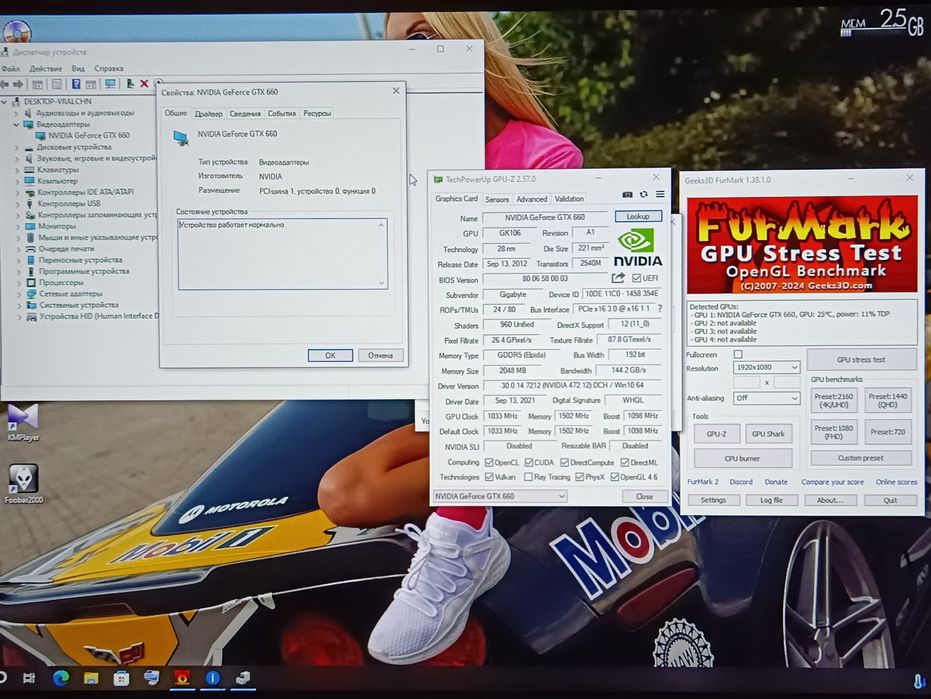Launch the CPU burner tool
931x699 pixels.
point(742,458)
